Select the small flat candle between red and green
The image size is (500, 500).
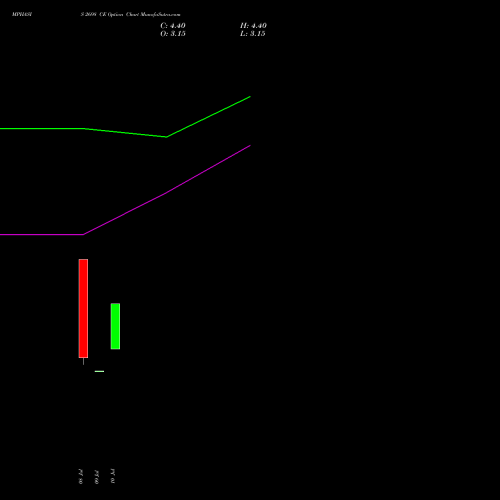(99, 371)
